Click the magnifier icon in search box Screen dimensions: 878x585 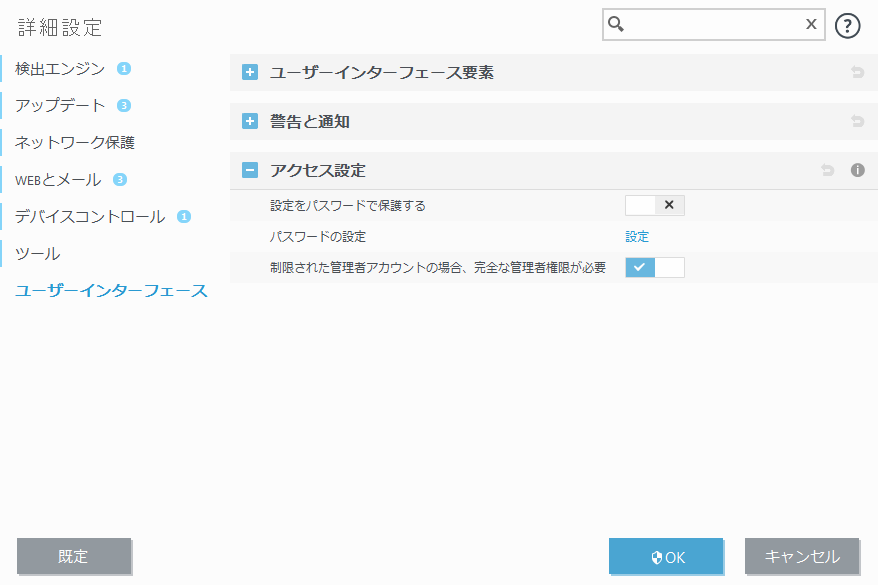614,24
